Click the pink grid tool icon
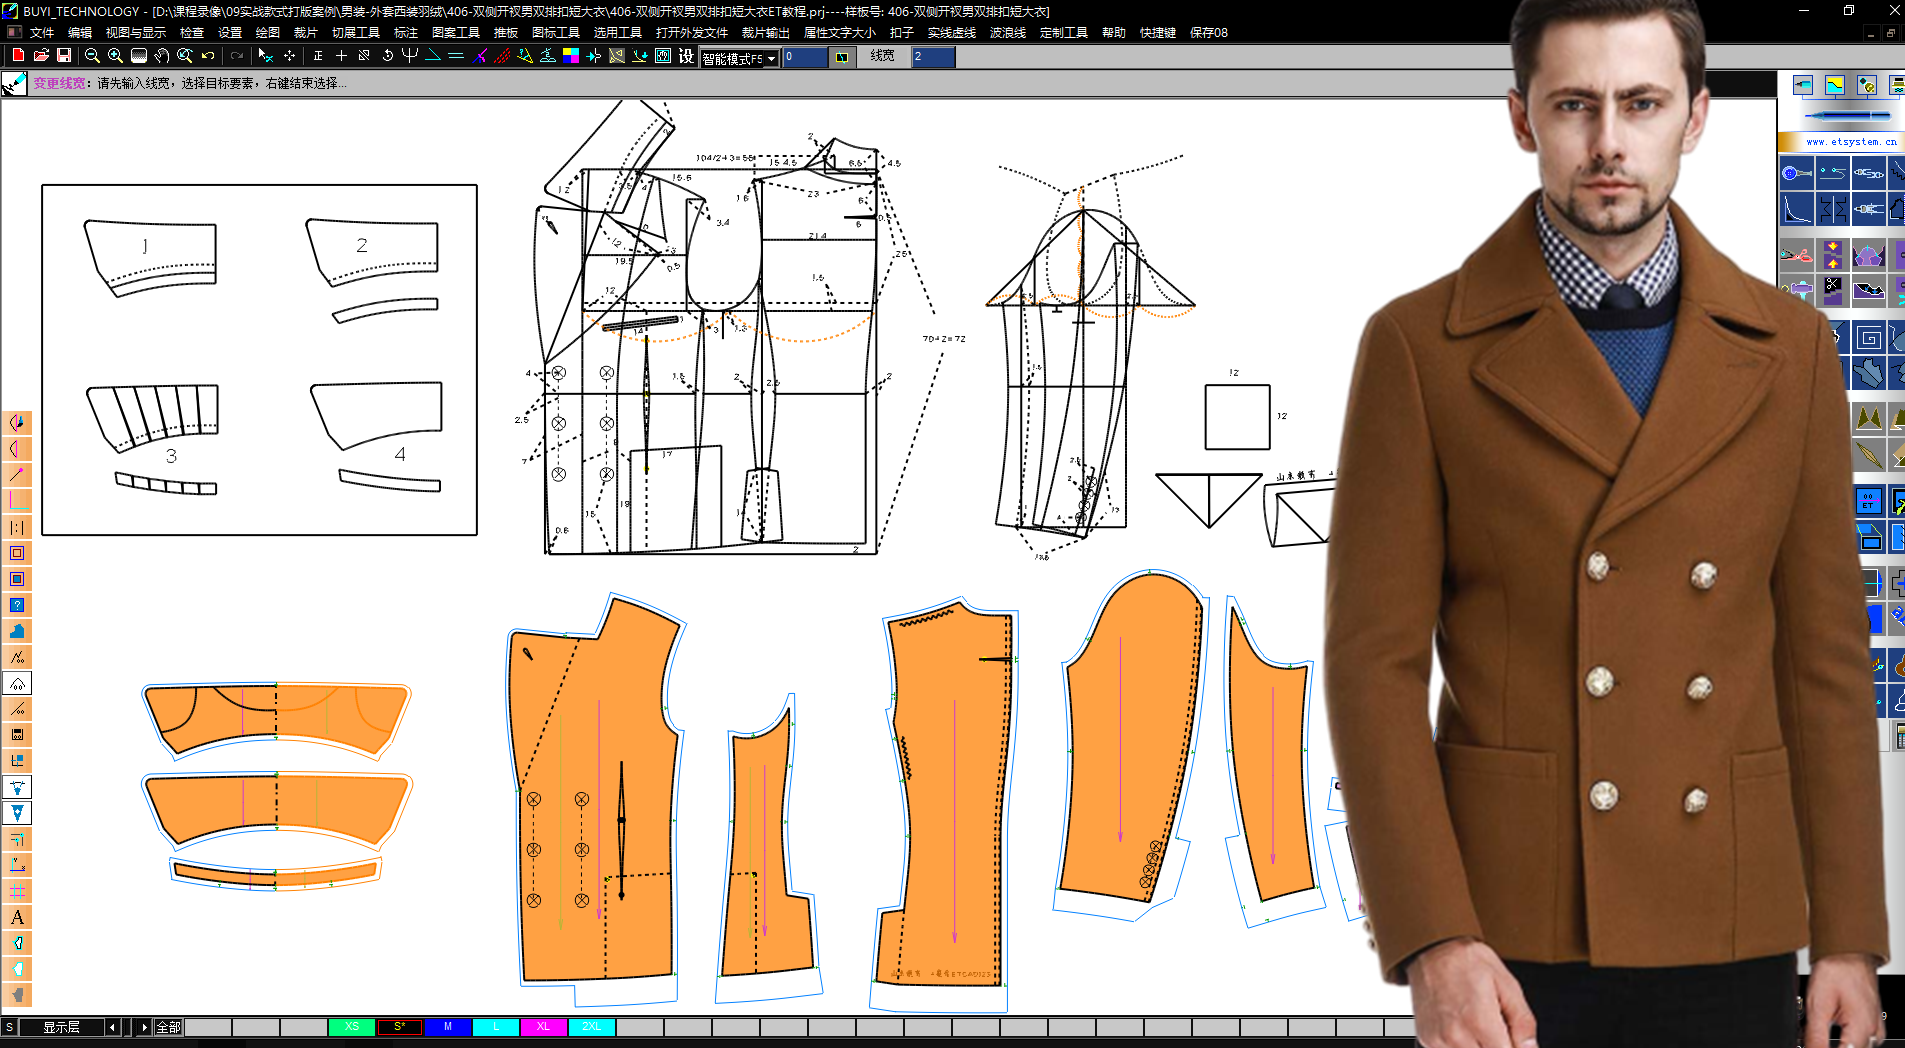Image resolution: width=1905 pixels, height=1048 pixels. (x=17, y=891)
